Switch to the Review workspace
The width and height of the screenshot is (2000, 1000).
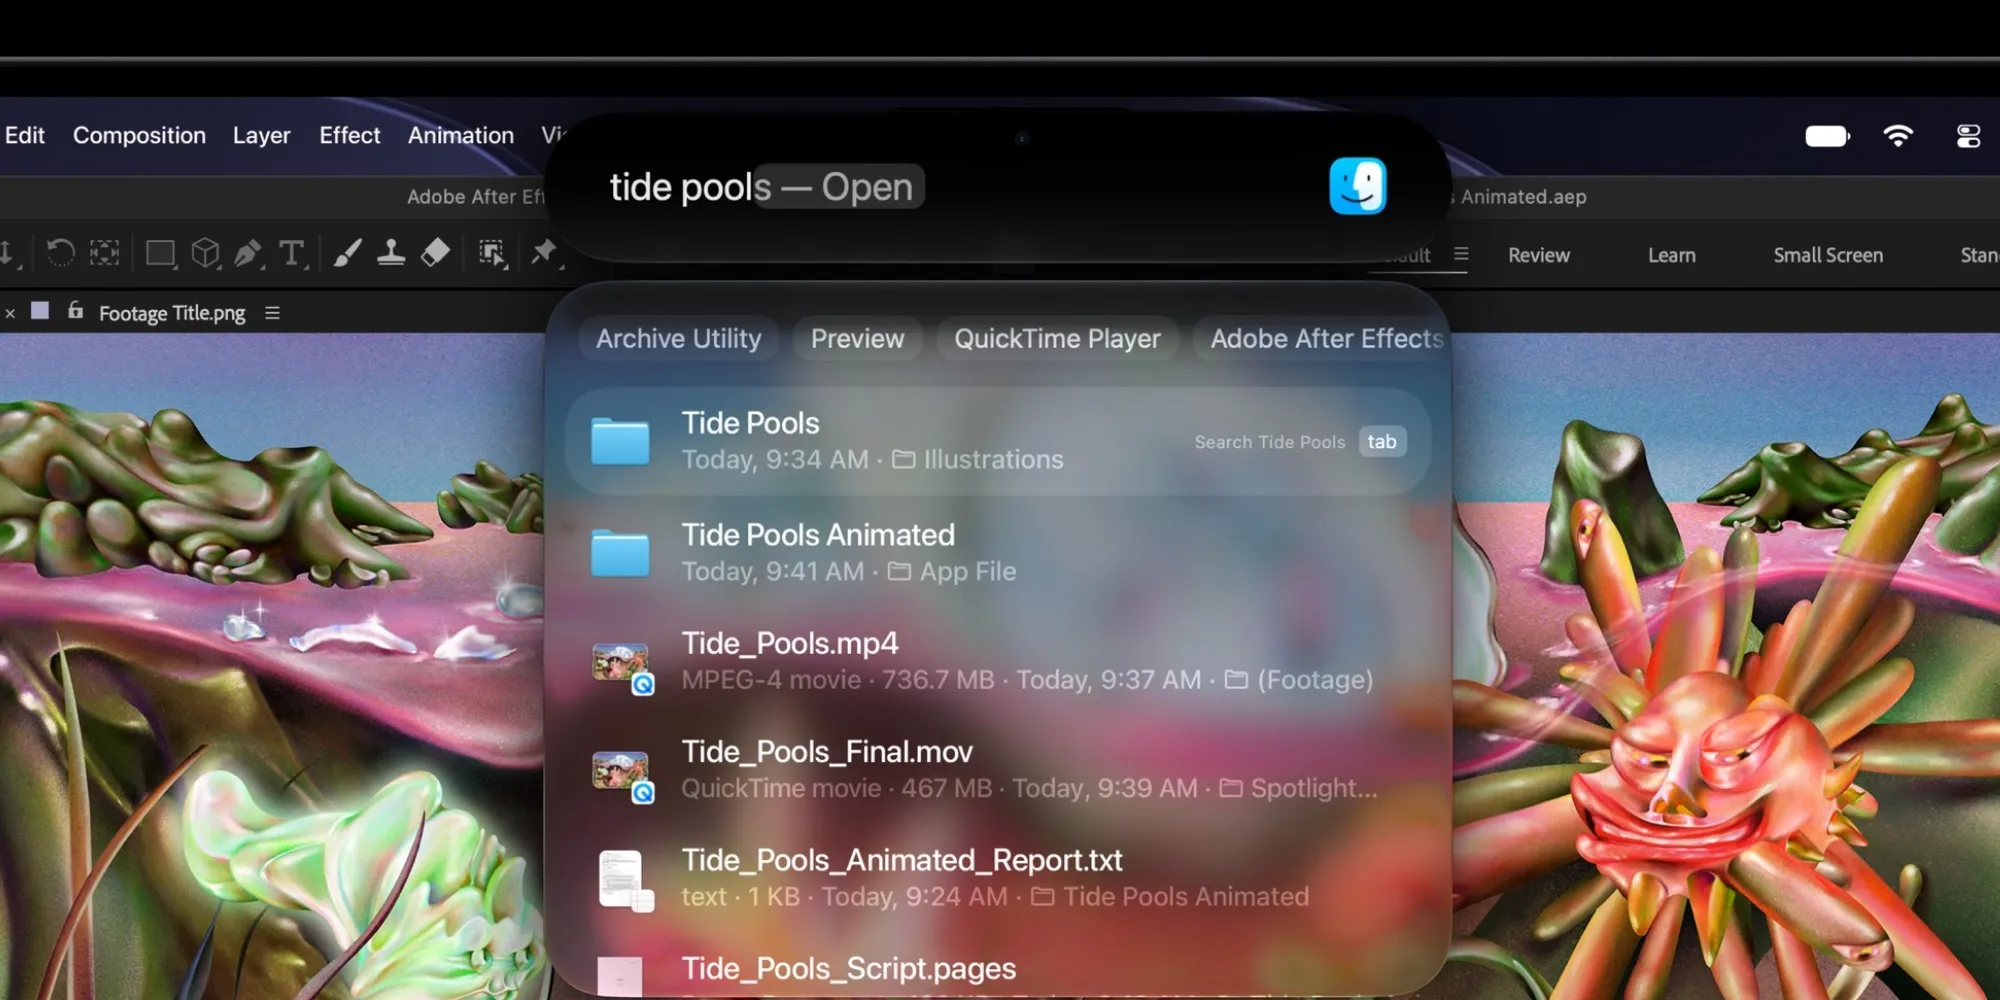1539,255
